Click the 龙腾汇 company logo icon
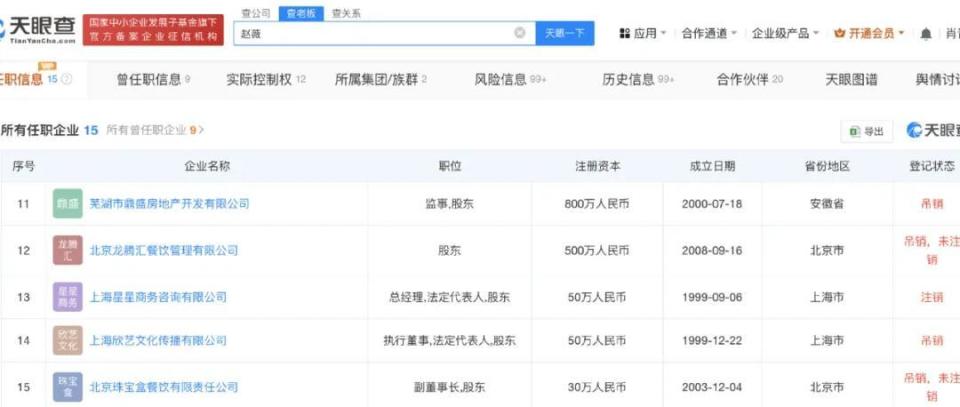960x407 pixels. pos(67,250)
